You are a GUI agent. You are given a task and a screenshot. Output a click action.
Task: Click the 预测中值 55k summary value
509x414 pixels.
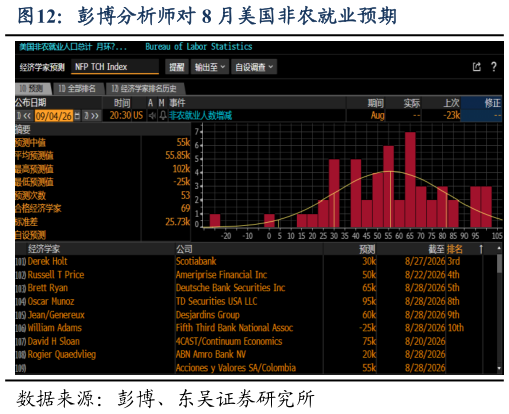click(x=183, y=143)
